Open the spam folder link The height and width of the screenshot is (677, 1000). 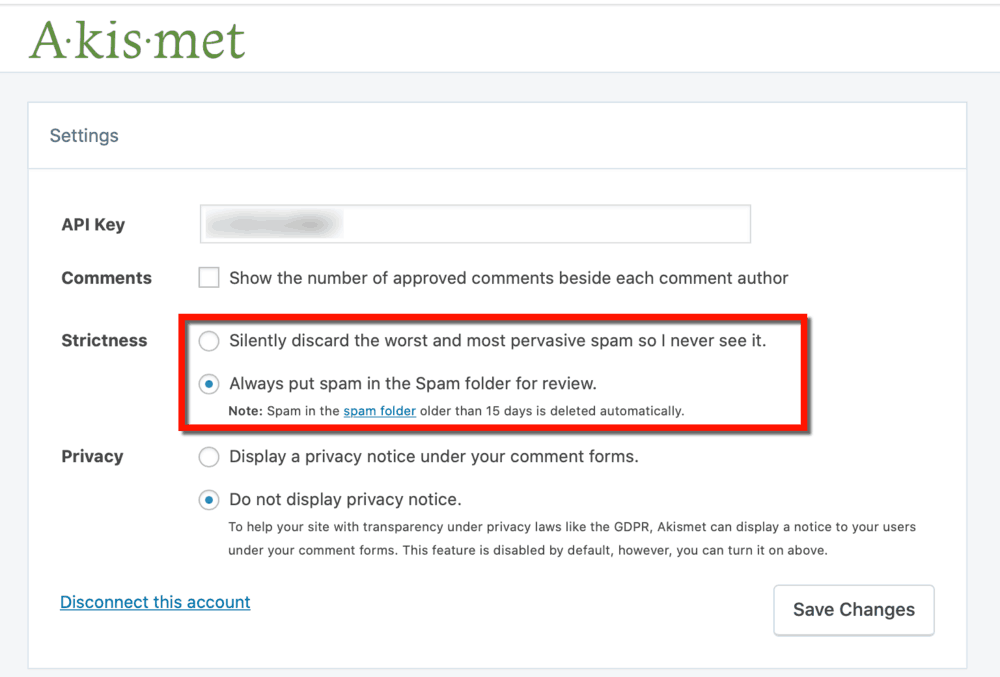click(379, 410)
